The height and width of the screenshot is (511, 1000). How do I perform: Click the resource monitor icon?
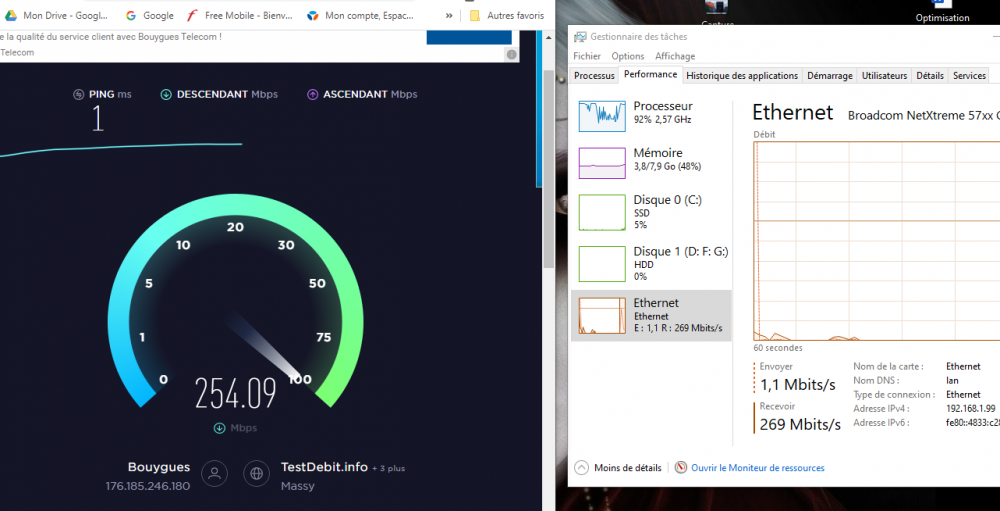(681, 468)
